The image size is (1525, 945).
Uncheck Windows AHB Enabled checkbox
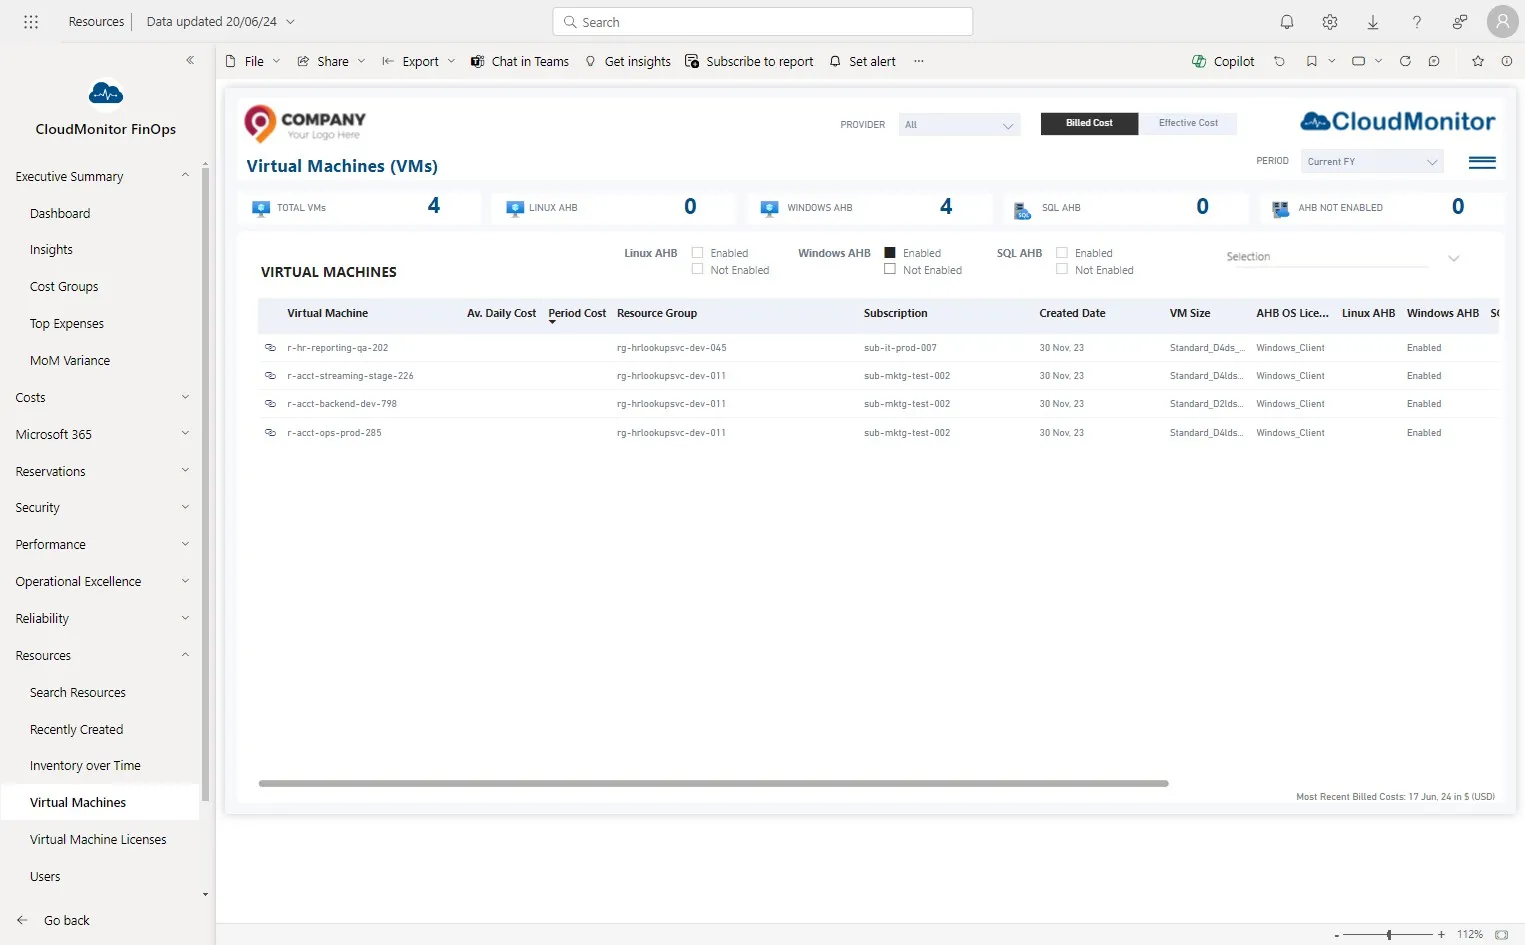[x=890, y=253]
